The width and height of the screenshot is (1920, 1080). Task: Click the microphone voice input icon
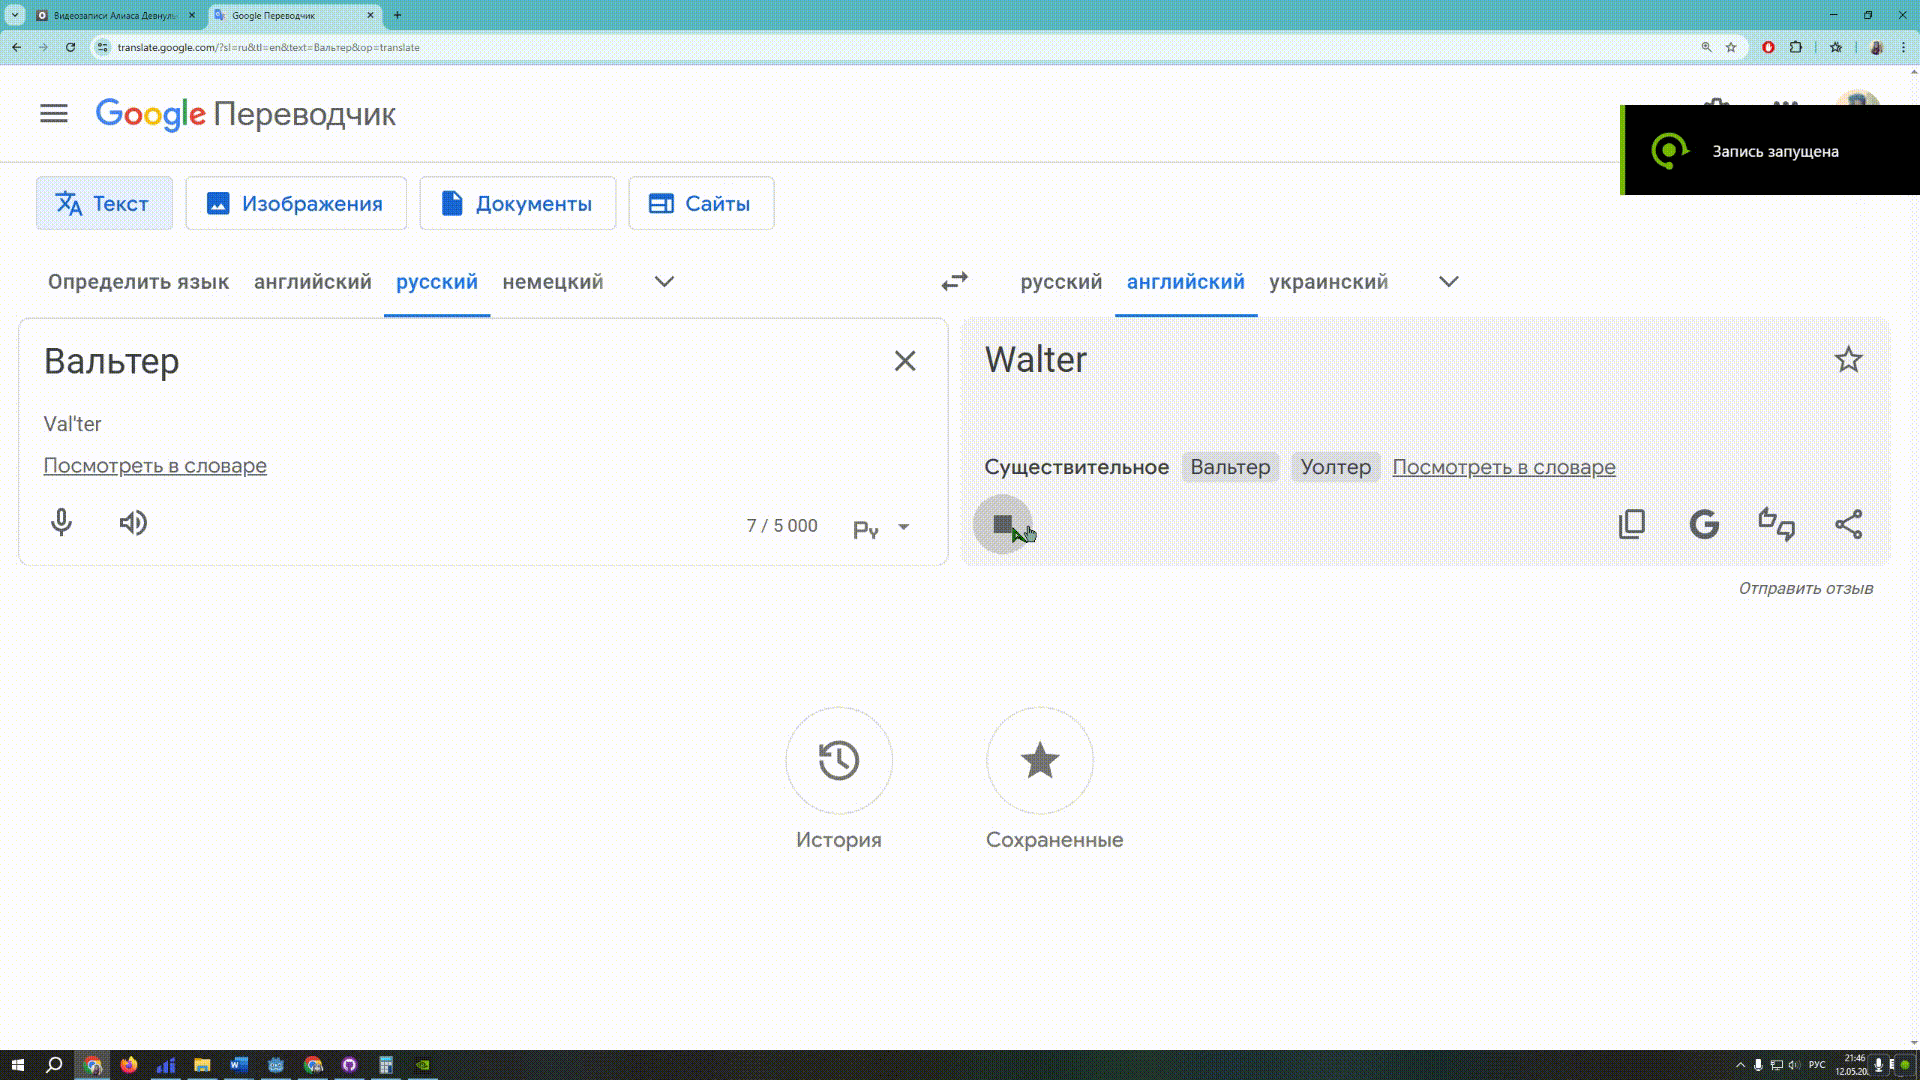[61, 523]
